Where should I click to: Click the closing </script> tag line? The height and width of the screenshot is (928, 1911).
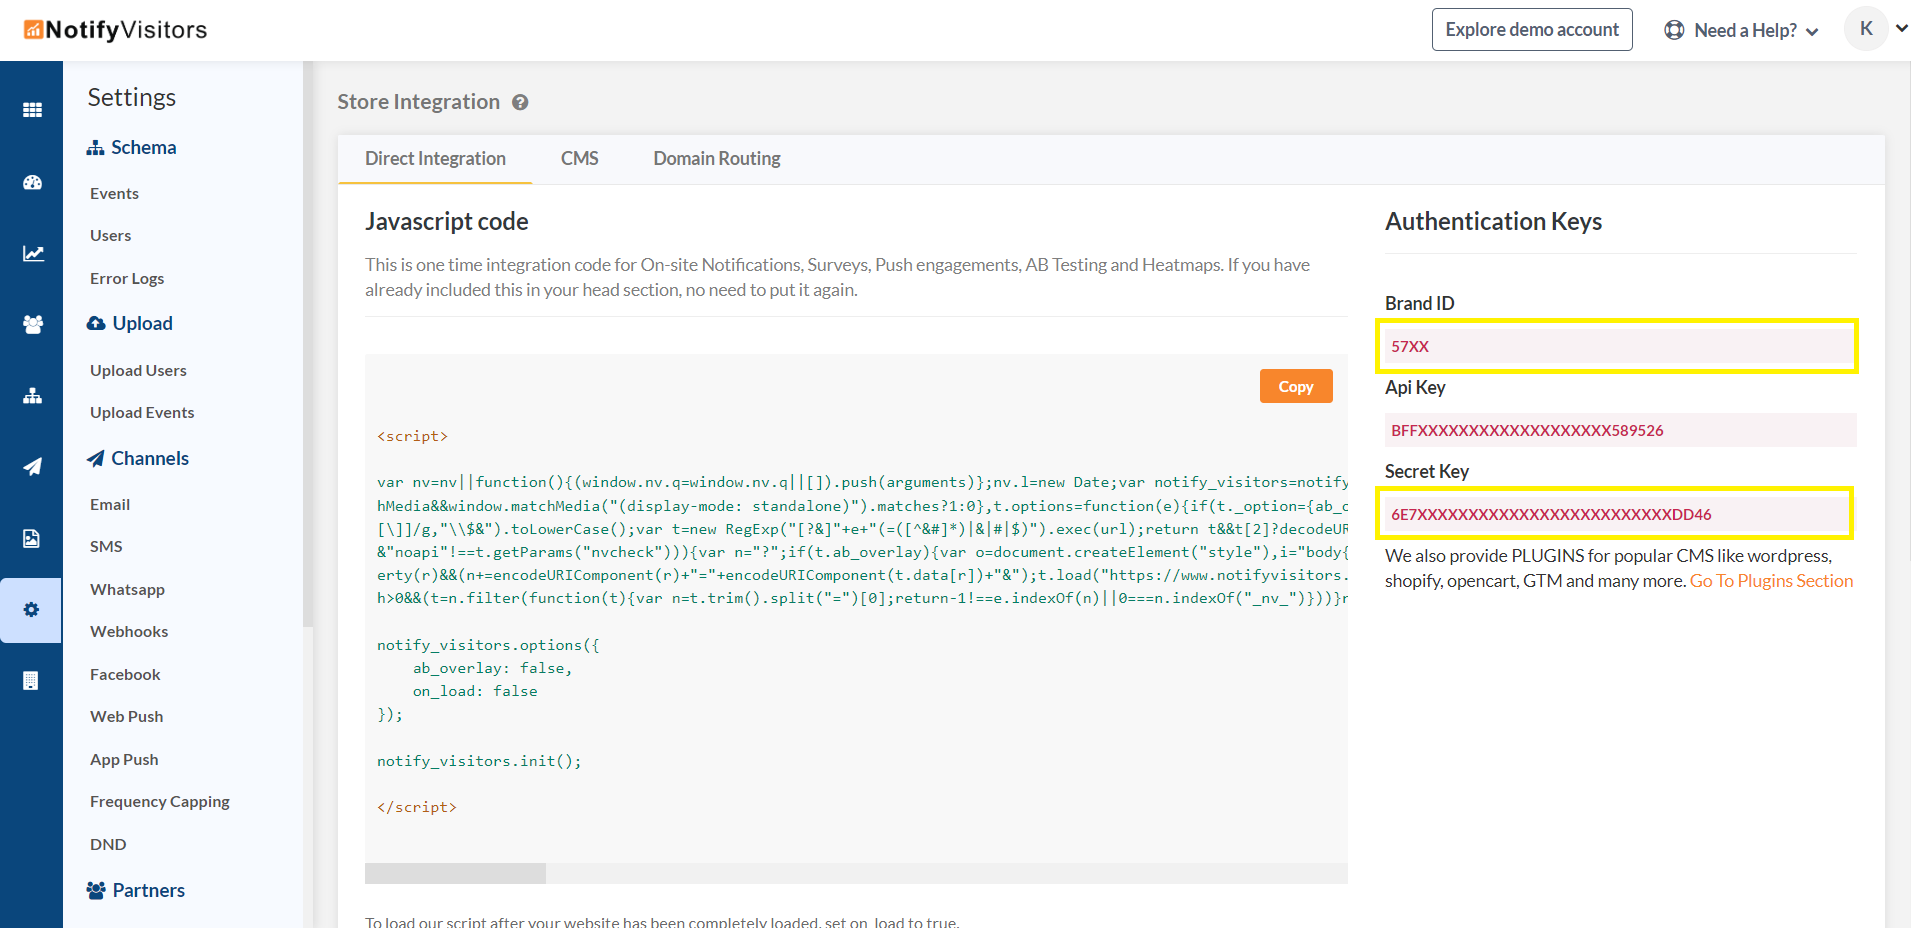416,808
